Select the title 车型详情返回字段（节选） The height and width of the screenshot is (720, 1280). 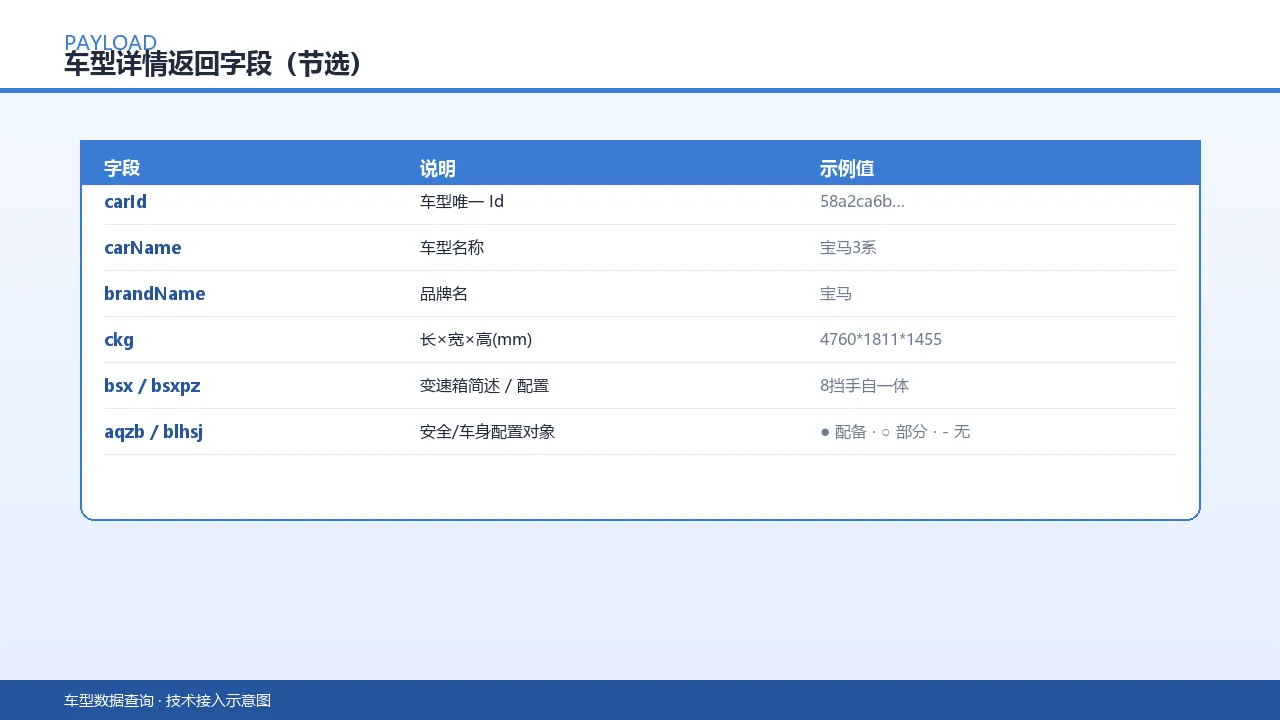[x=213, y=64]
